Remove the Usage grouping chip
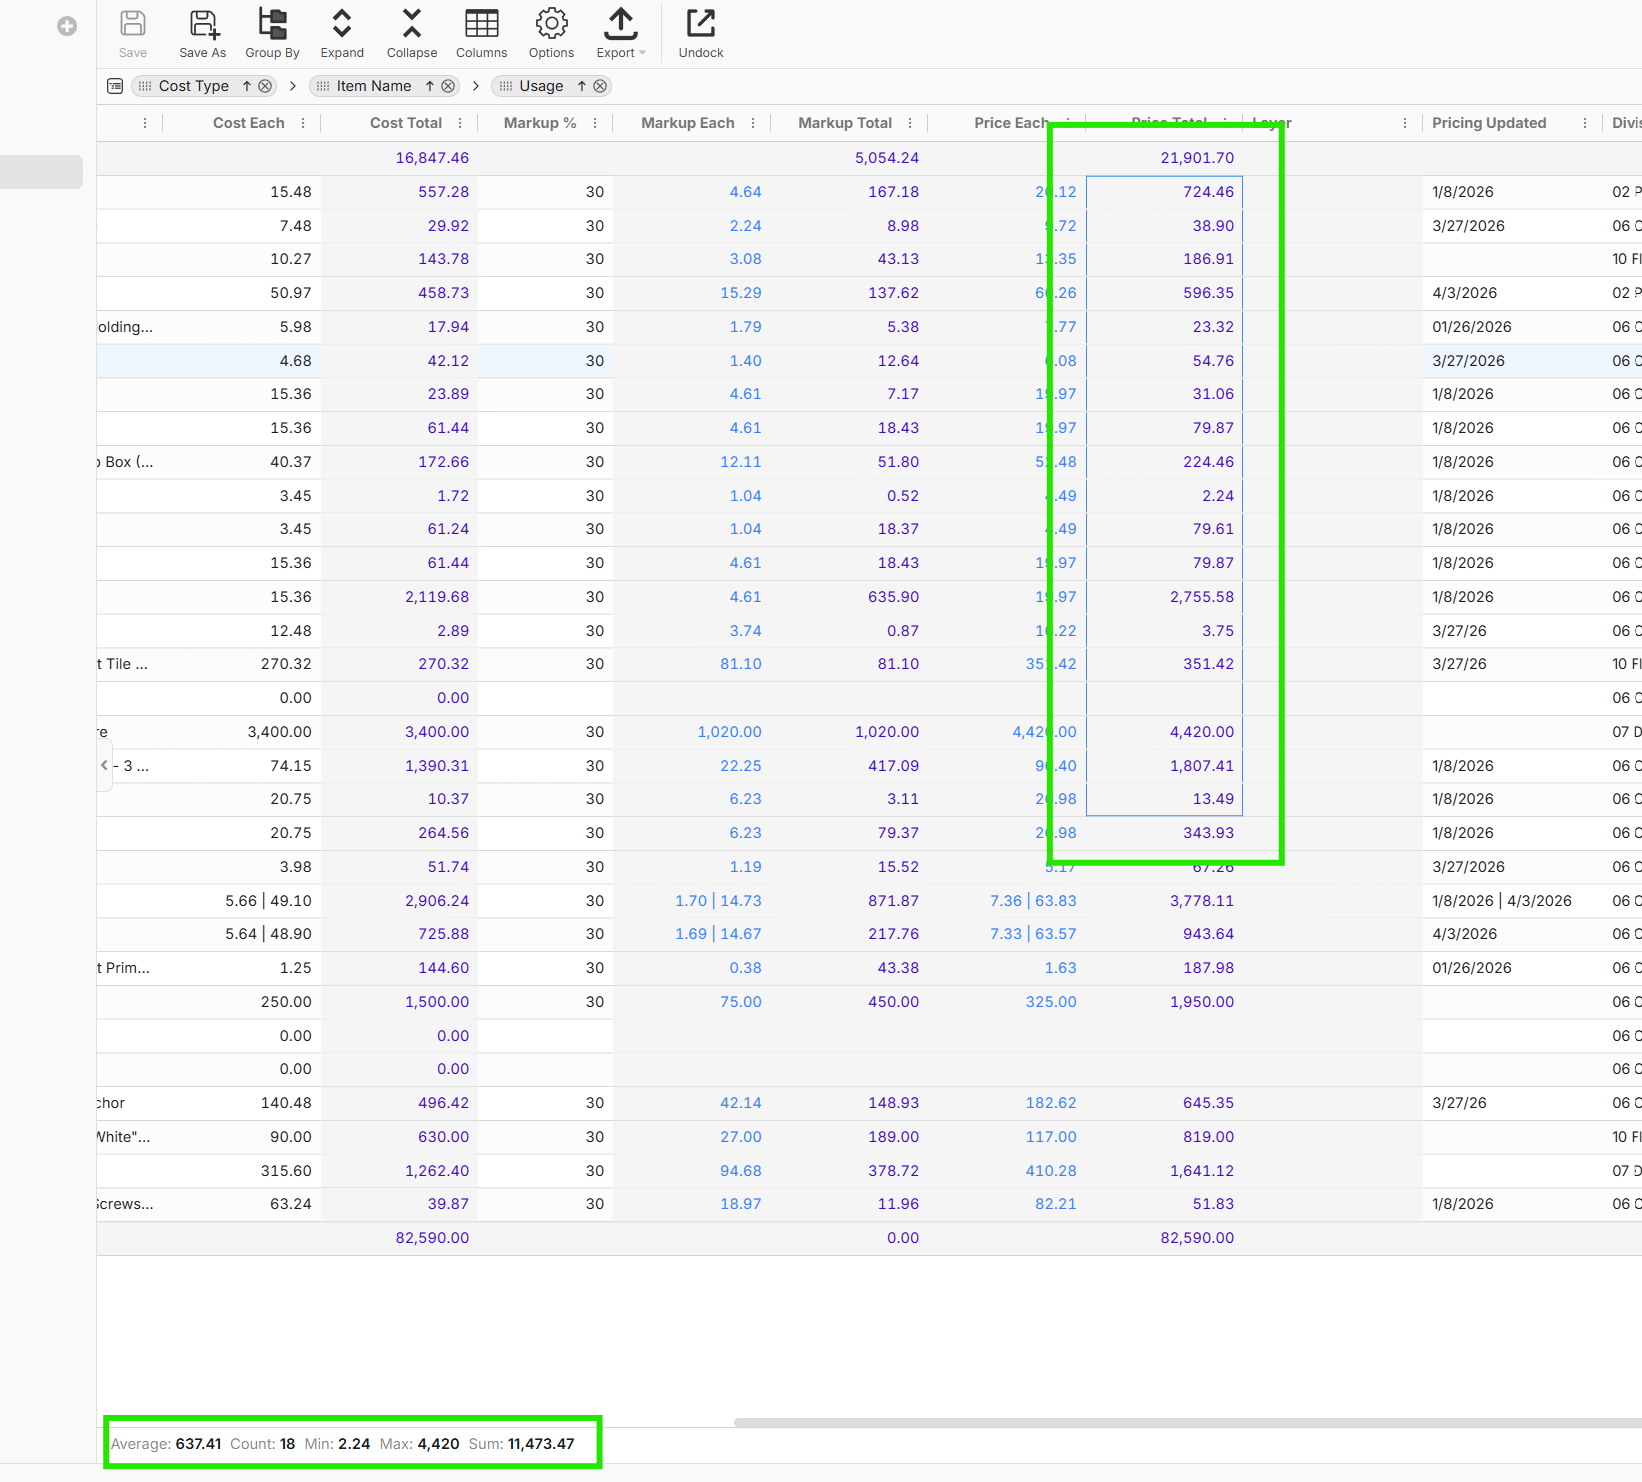Screen dimensions: 1642x1482 click(600, 86)
